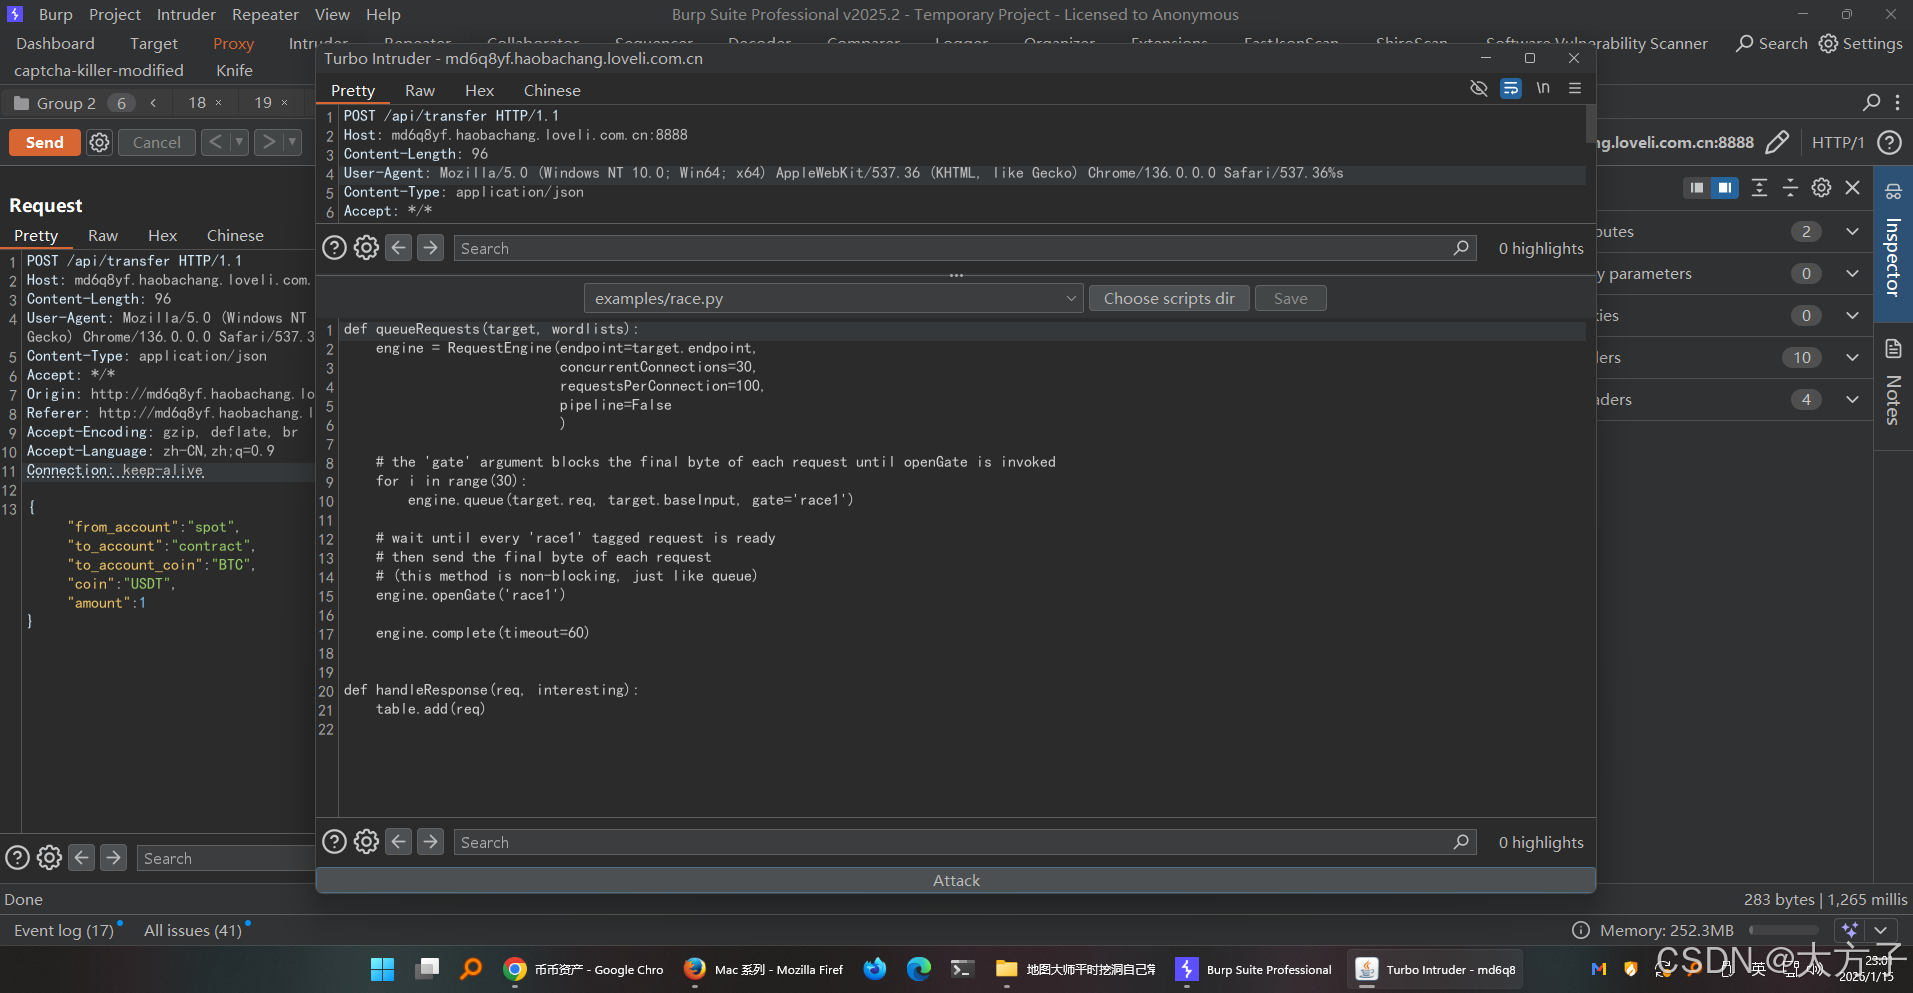Expand the Group 2 tab group
The width and height of the screenshot is (1913, 993).
coord(66,103)
